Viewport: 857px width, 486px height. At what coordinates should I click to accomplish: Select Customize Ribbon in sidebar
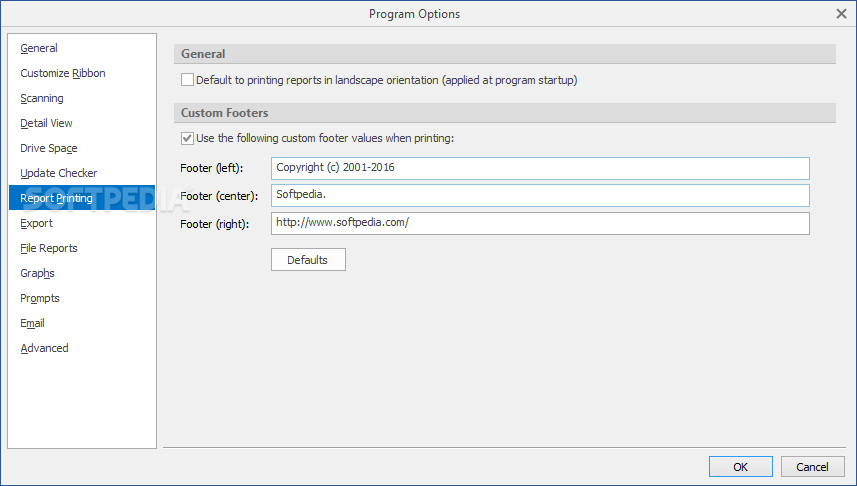click(63, 73)
